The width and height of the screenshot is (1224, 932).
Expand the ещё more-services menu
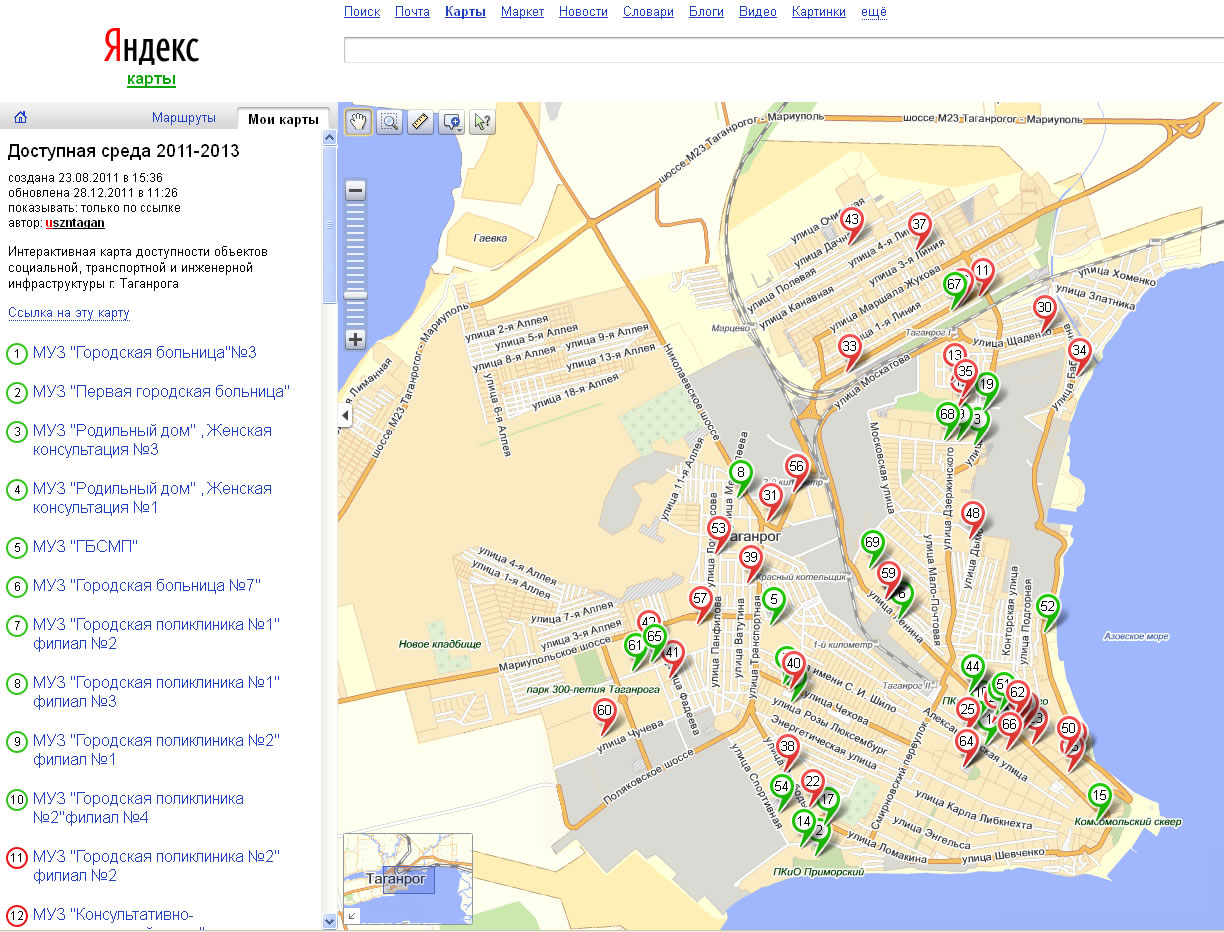point(874,12)
